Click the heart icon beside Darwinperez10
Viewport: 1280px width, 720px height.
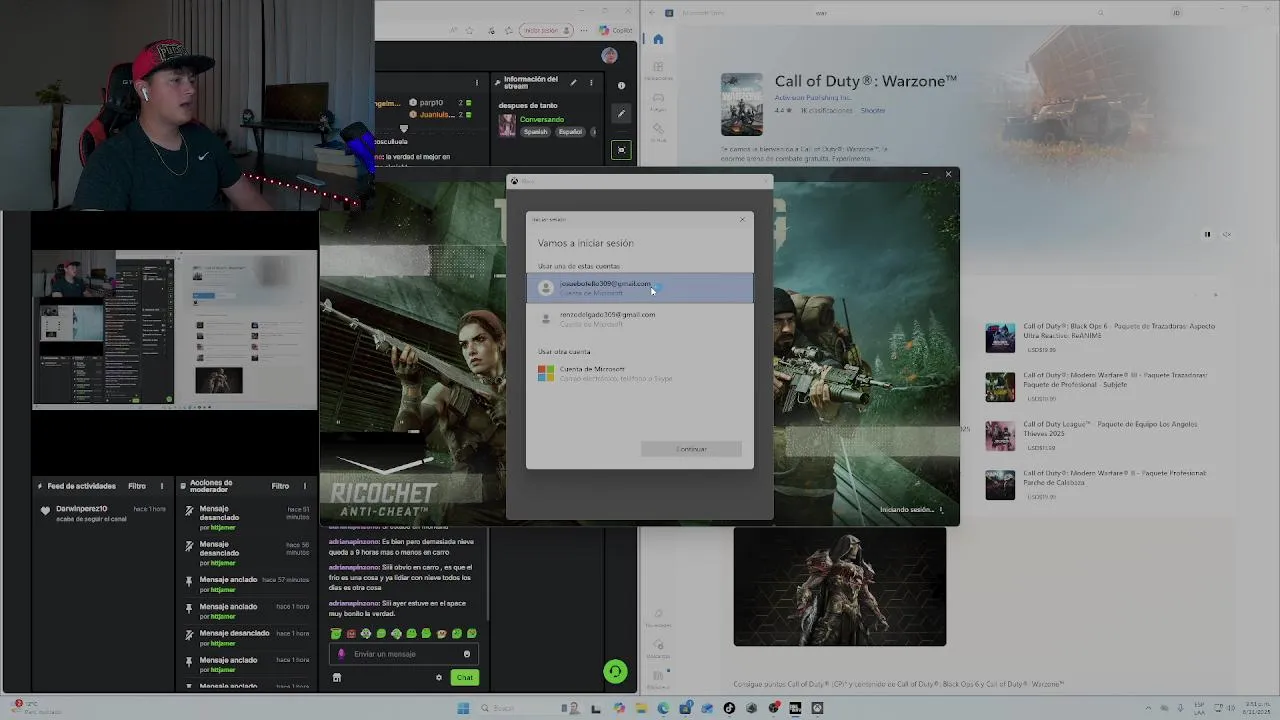tap(45, 510)
